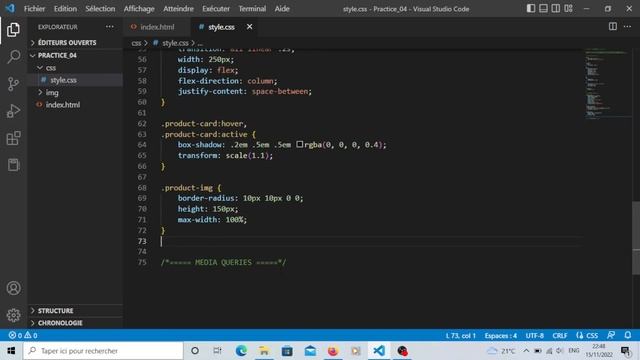Click the .product-img selector text
Screen dimensions: 640x360
point(187,188)
